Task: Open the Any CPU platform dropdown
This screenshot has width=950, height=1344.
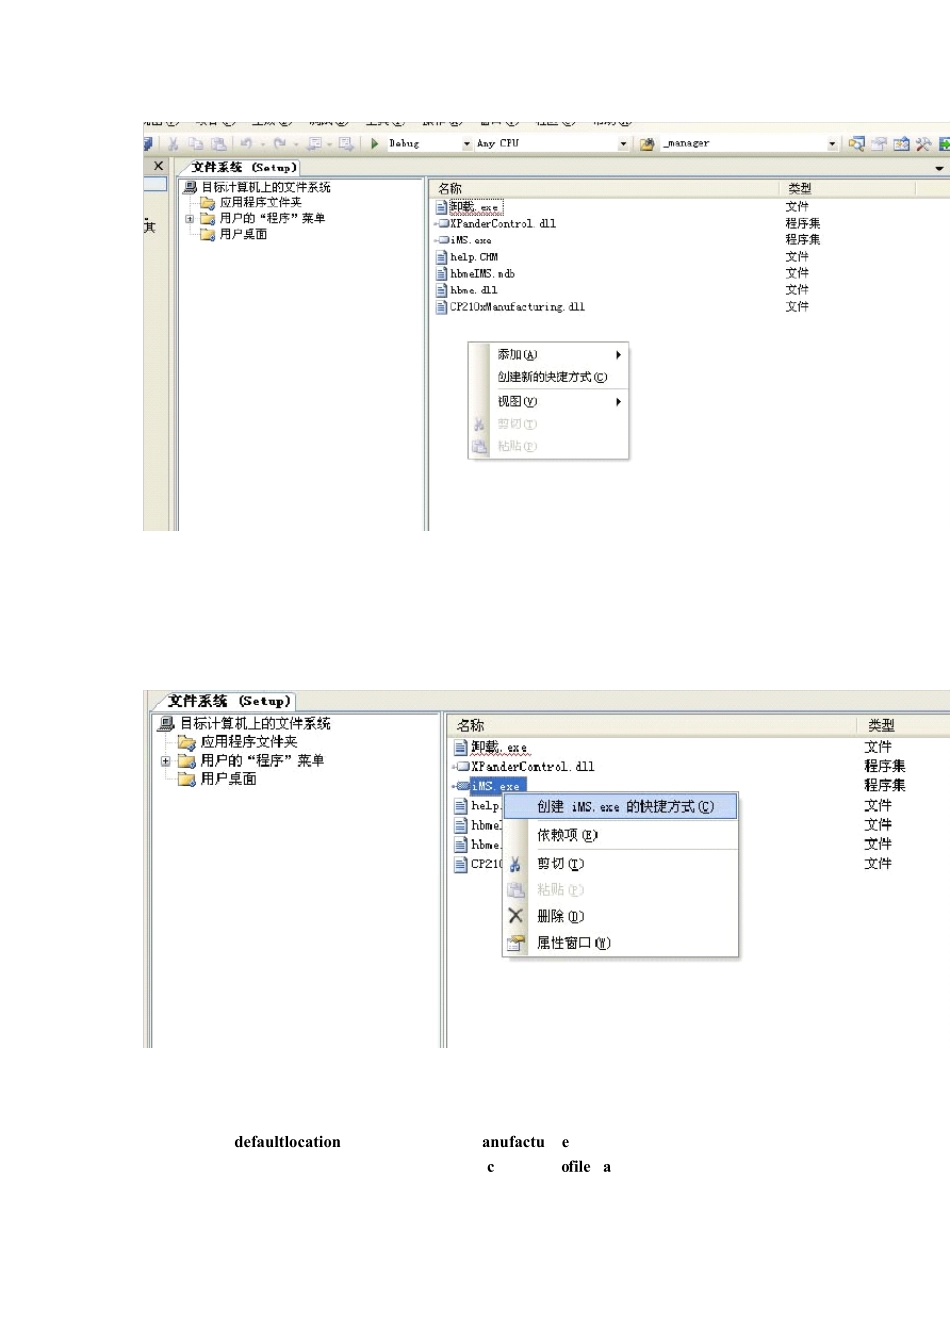Action: [623, 144]
